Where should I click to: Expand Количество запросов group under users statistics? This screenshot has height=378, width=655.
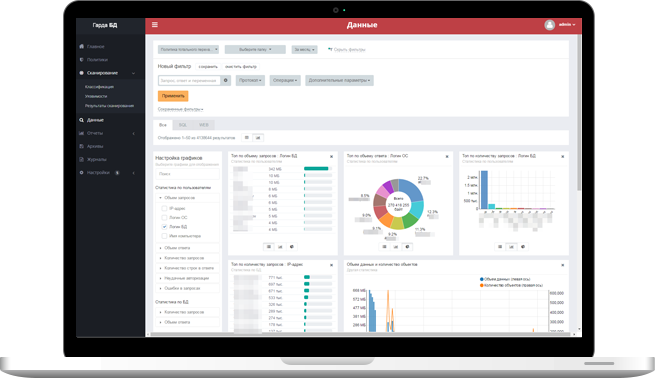point(187,258)
